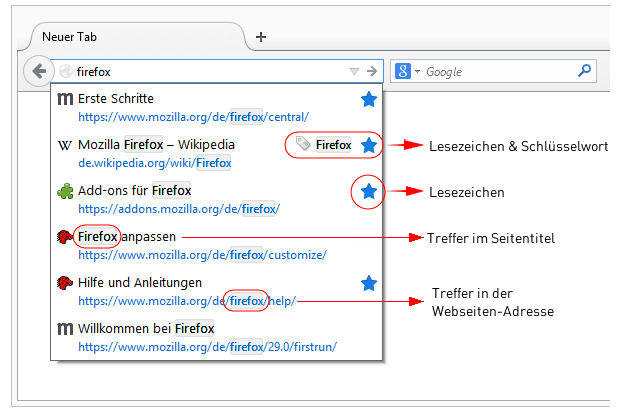Open the Google search engine selector dropdown
This screenshot has width=630, height=412.
(407, 72)
